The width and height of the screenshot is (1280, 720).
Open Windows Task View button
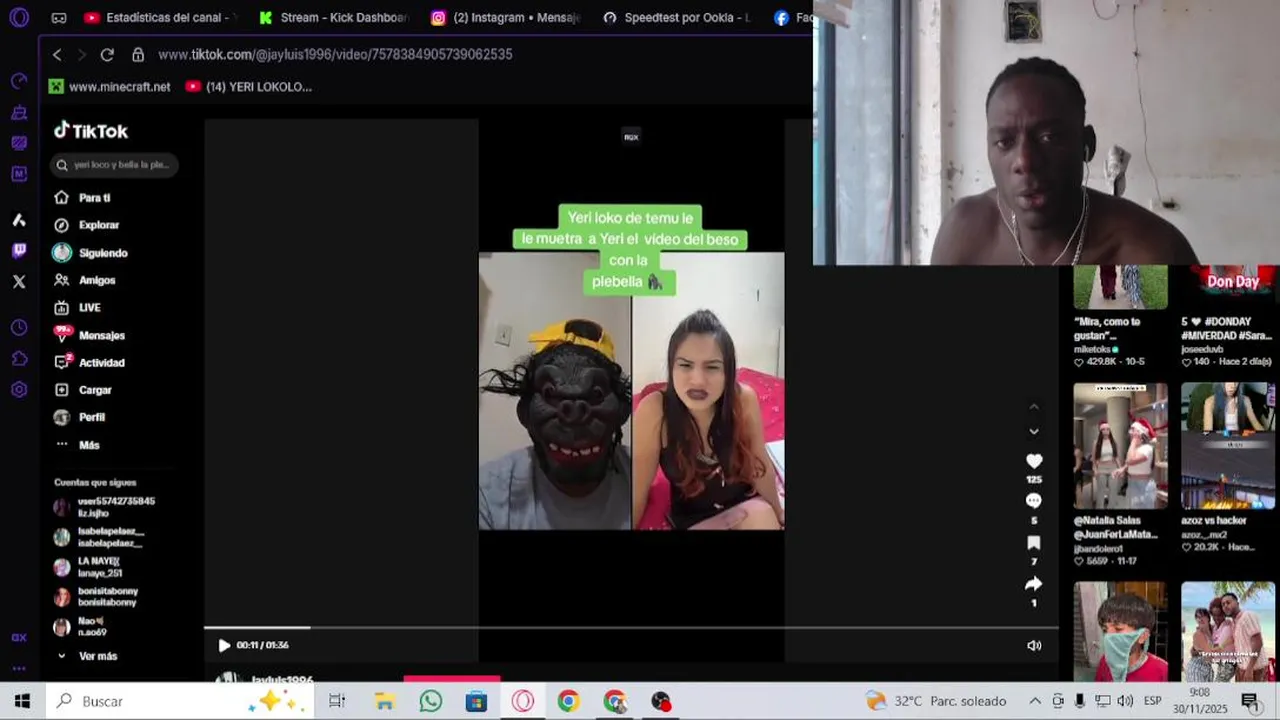pos(337,701)
